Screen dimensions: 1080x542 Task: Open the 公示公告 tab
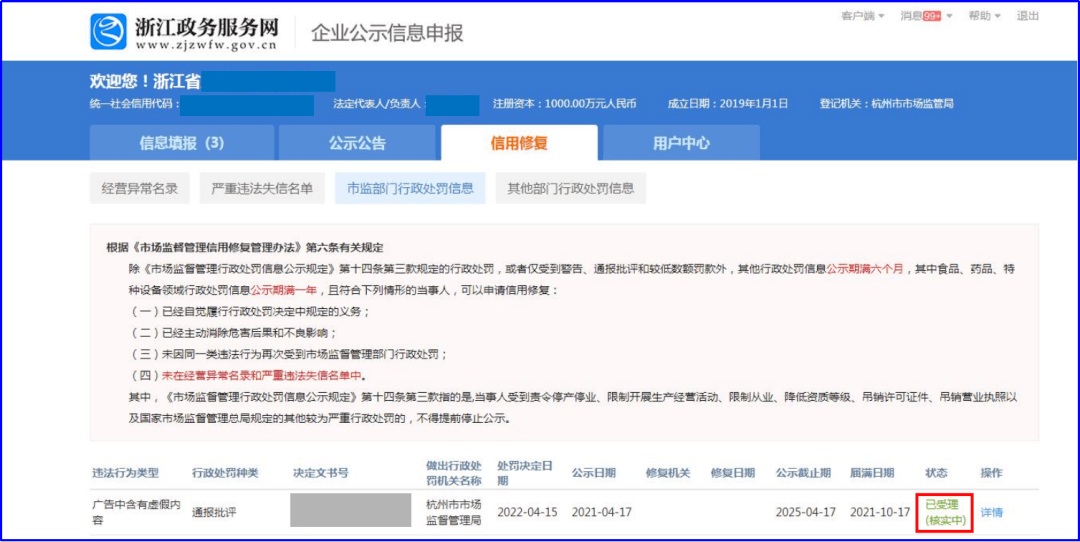[x=357, y=143]
